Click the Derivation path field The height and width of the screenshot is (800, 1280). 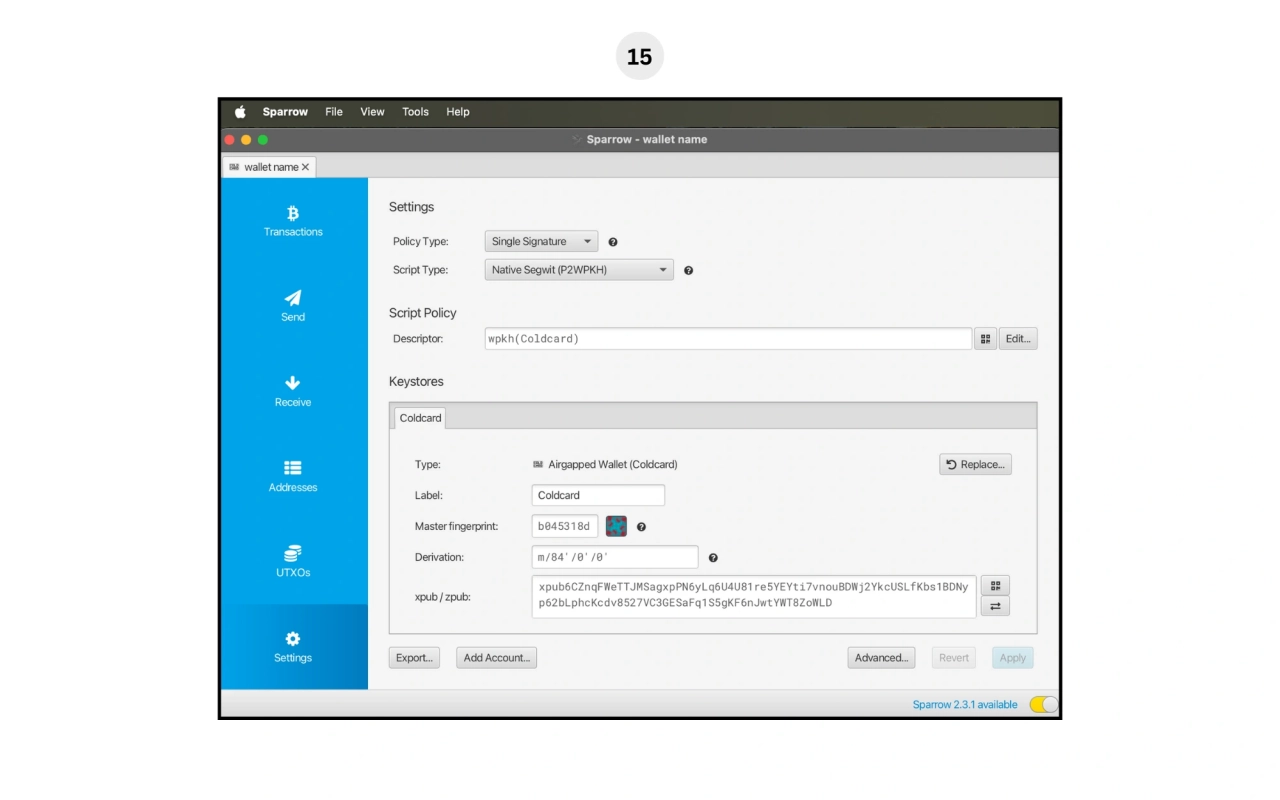tap(615, 557)
